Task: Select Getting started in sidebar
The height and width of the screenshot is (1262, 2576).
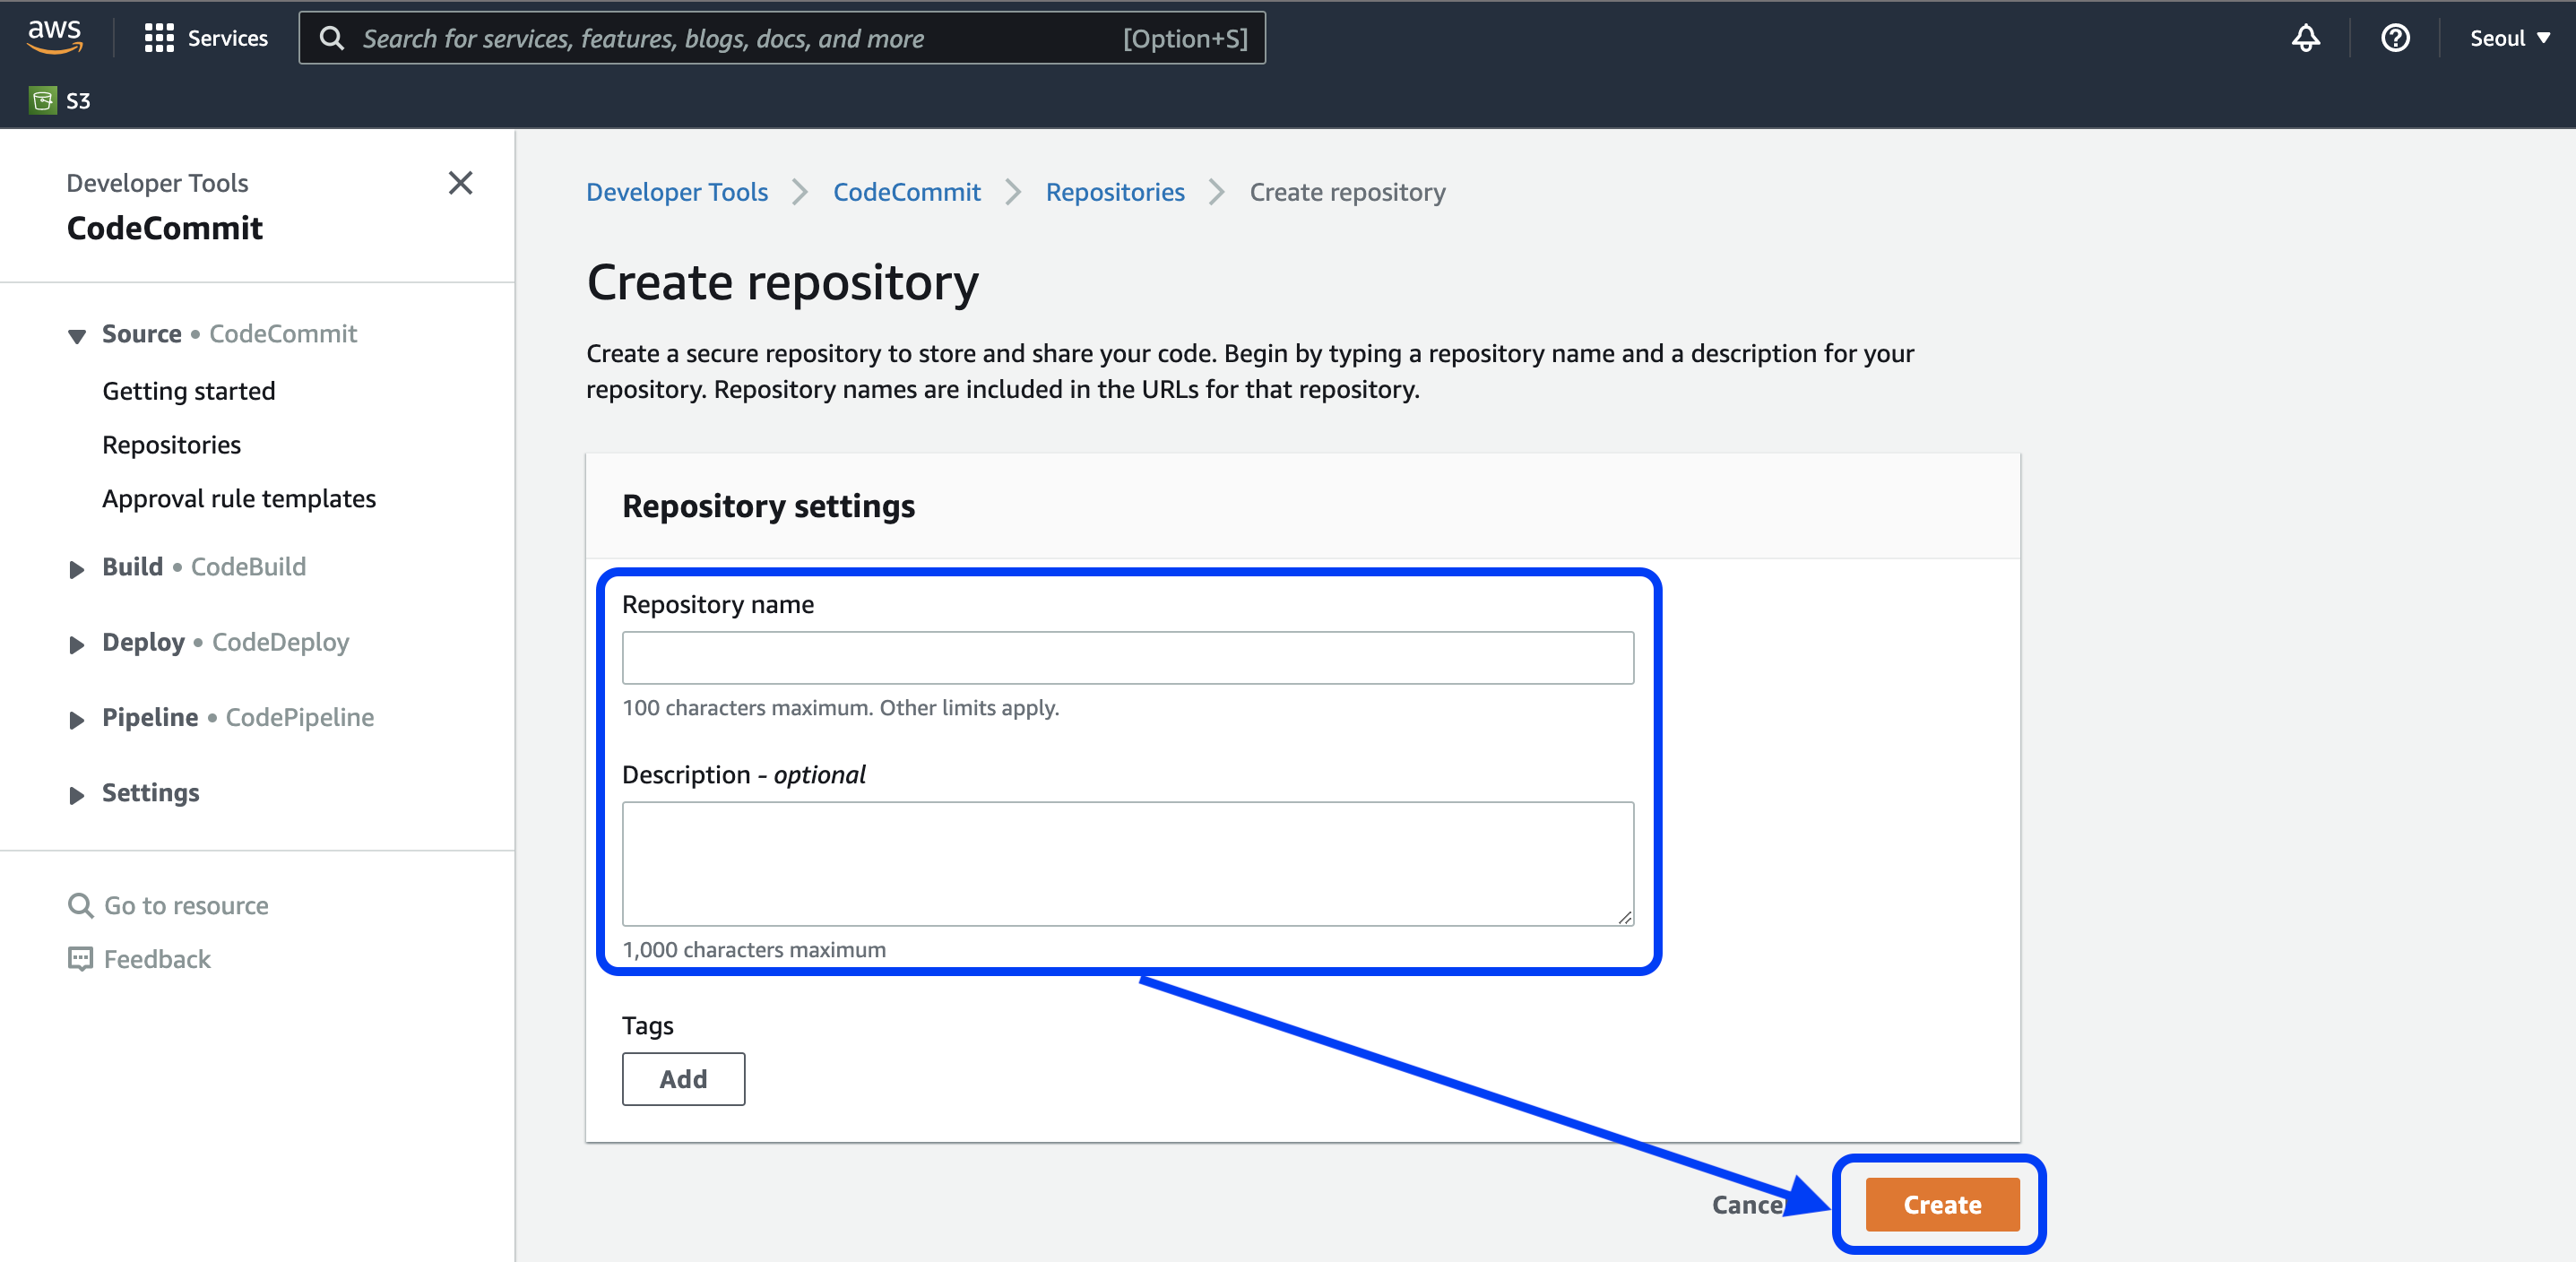Action: coord(188,391)
